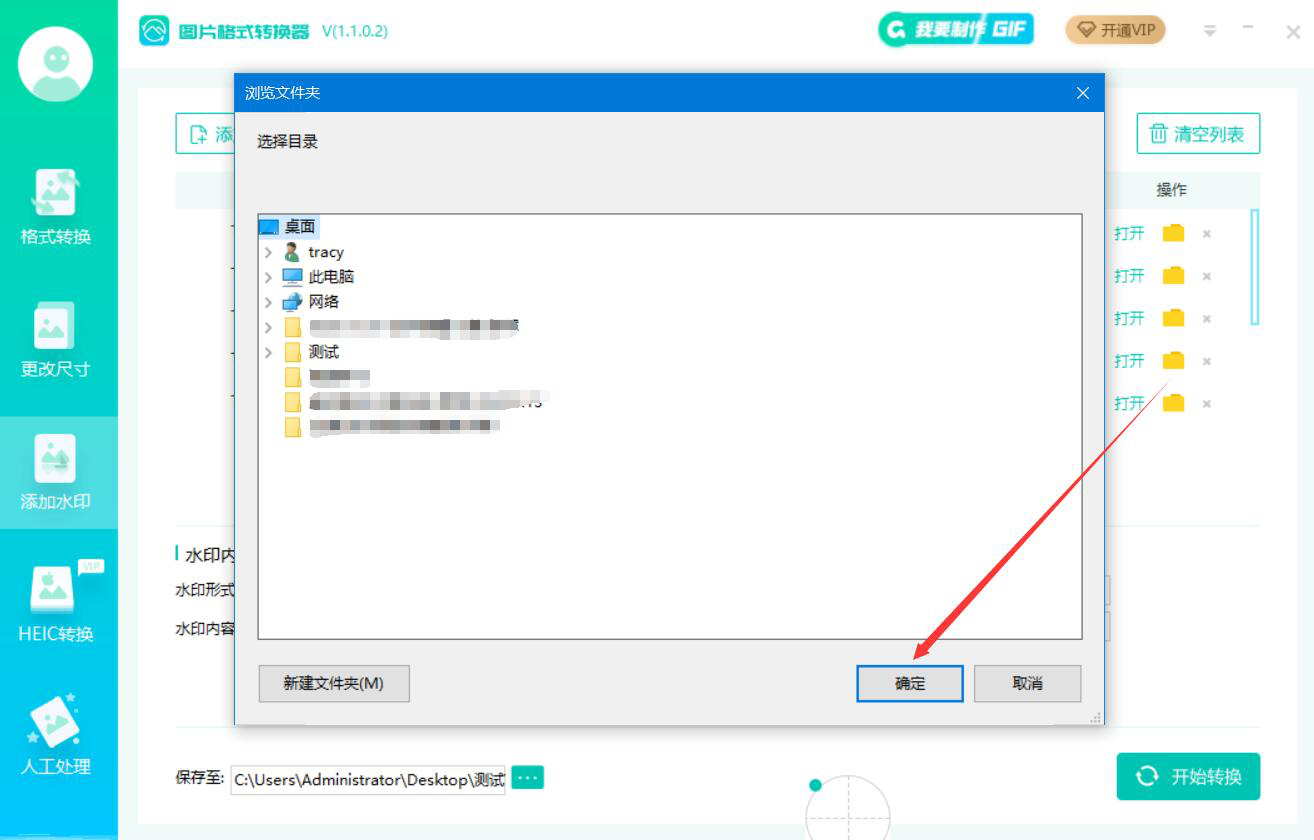This screenshot has height=840, width=1314.
Task: Expand the 网络 tree node
Action: coord(268,302)
